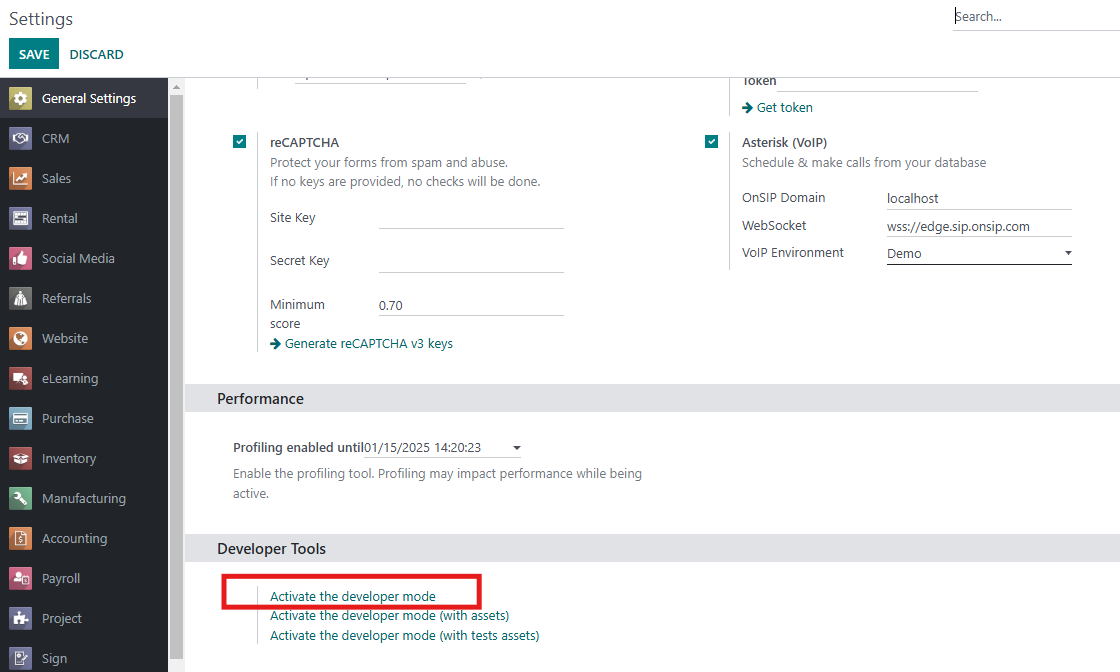Open eLearning settings section
The width and height of the screenshot is (1120, 672).
[x=84, y=378]
